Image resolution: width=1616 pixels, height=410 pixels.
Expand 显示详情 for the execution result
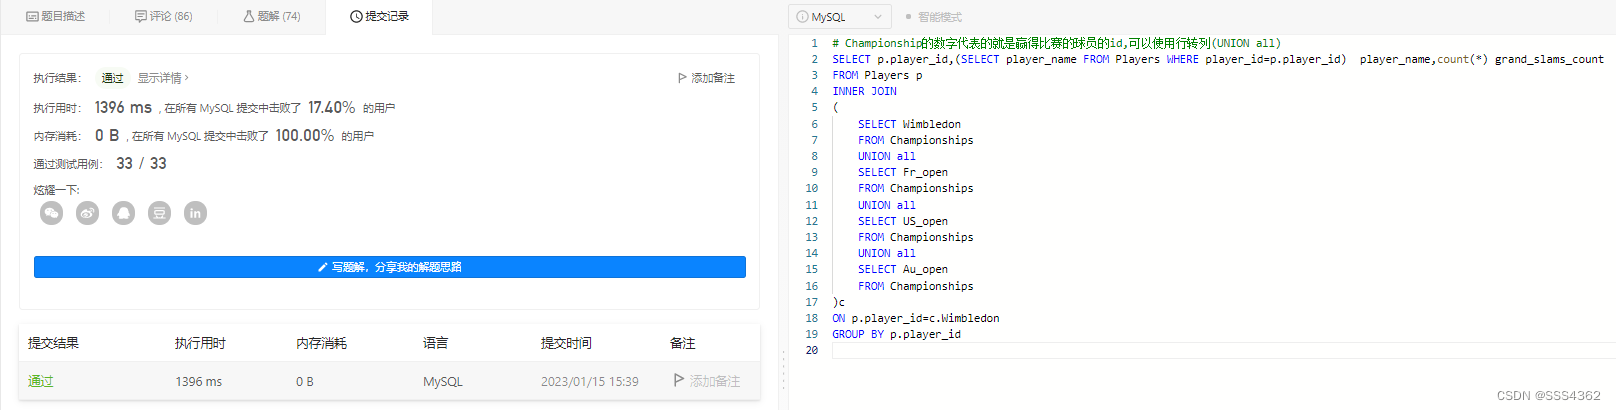click(x=163, y=78)
